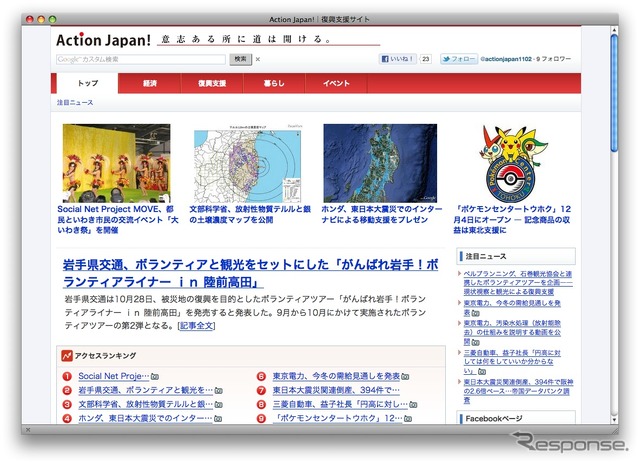
Task: Open ranking item 1 Social Net Proje
Action: [x=113, y=376]
